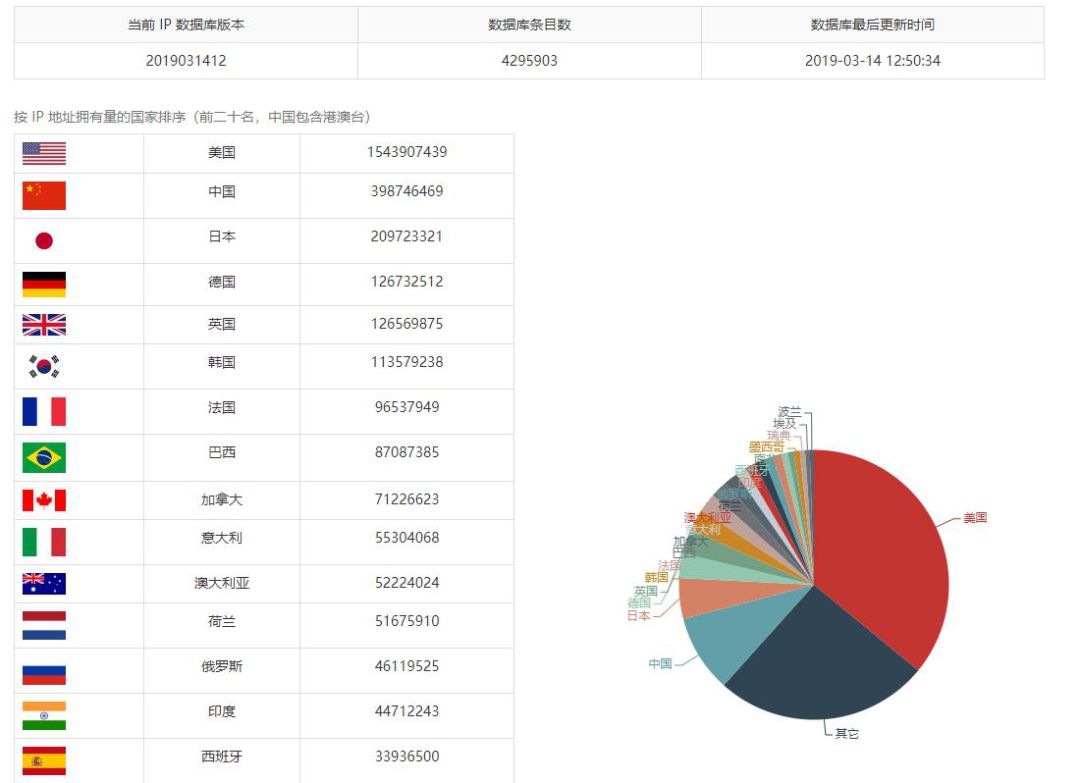Click the United States flag icon
The height and width of the screenshot is (783, 1080).
pos(44,154)
